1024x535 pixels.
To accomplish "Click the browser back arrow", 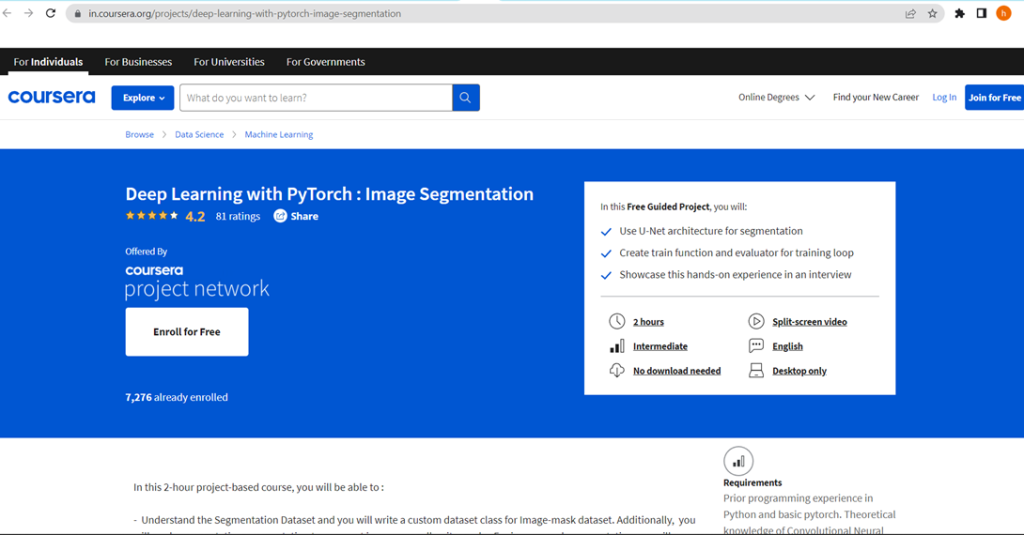I will pos(7,14).
